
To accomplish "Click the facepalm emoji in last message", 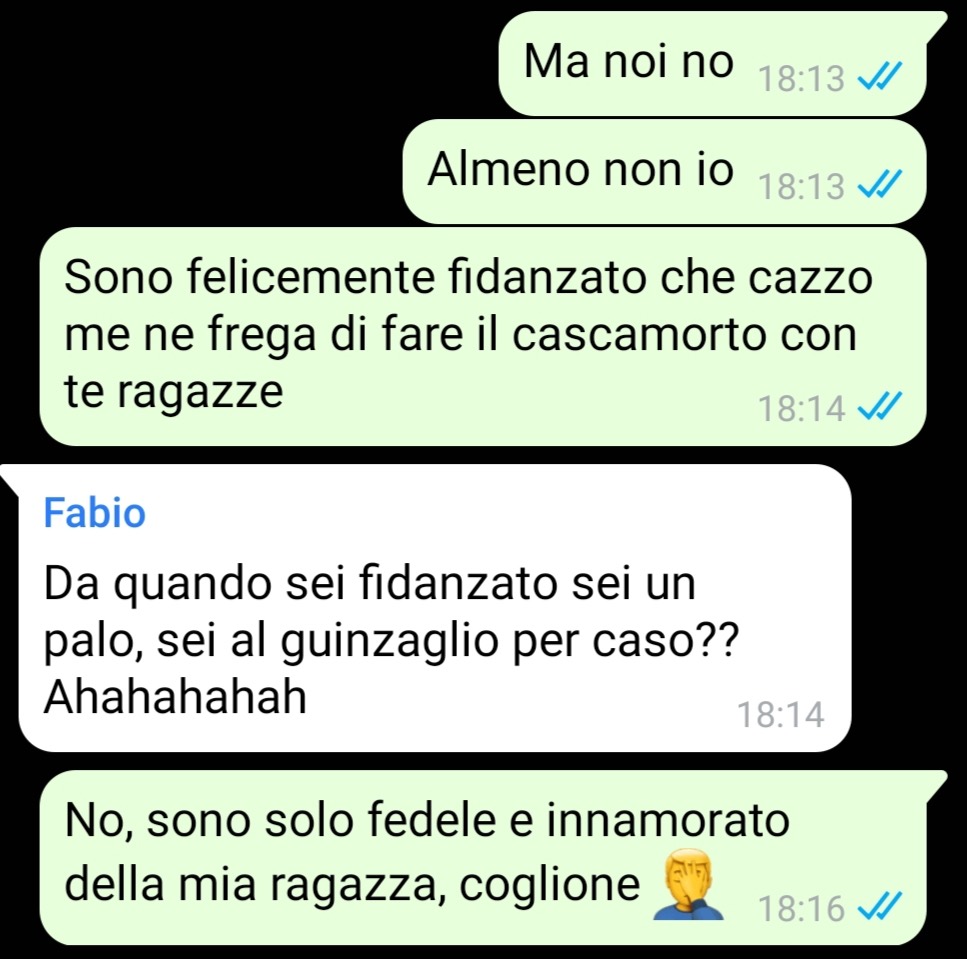I will coord(688,884).
